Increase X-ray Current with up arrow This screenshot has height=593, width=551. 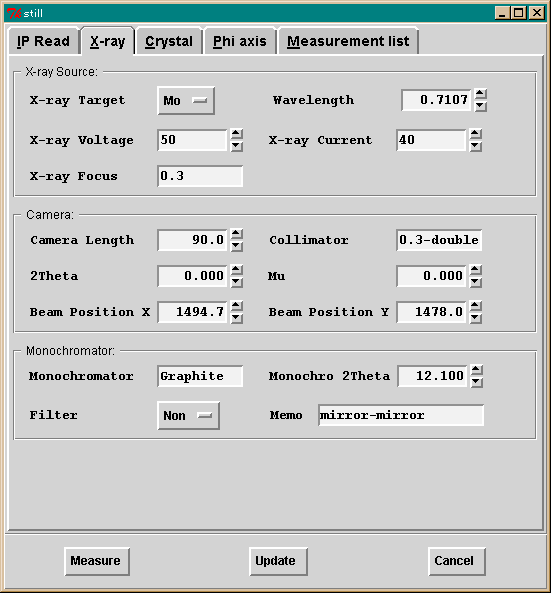coord(476,134)
